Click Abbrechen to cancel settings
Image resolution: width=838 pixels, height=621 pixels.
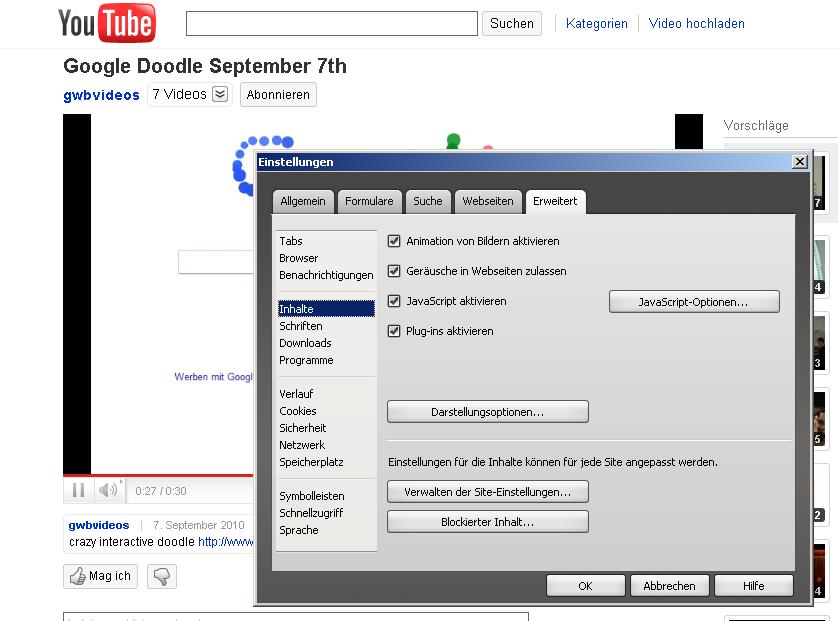(x=669, y=586)
